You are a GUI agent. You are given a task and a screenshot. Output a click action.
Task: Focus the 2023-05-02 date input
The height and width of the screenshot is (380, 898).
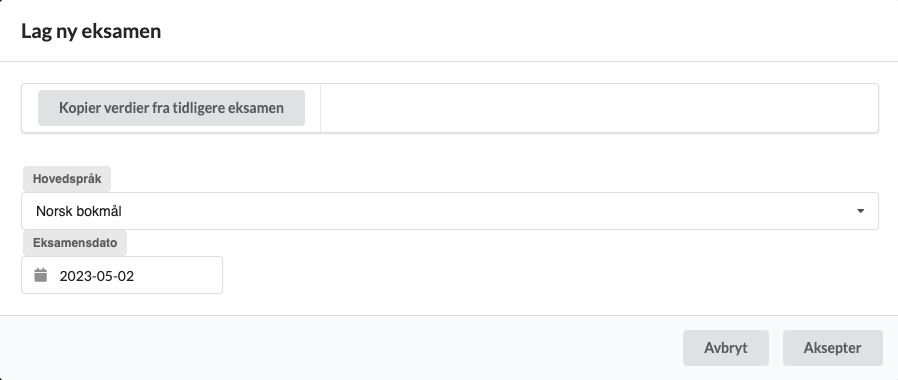122,275
